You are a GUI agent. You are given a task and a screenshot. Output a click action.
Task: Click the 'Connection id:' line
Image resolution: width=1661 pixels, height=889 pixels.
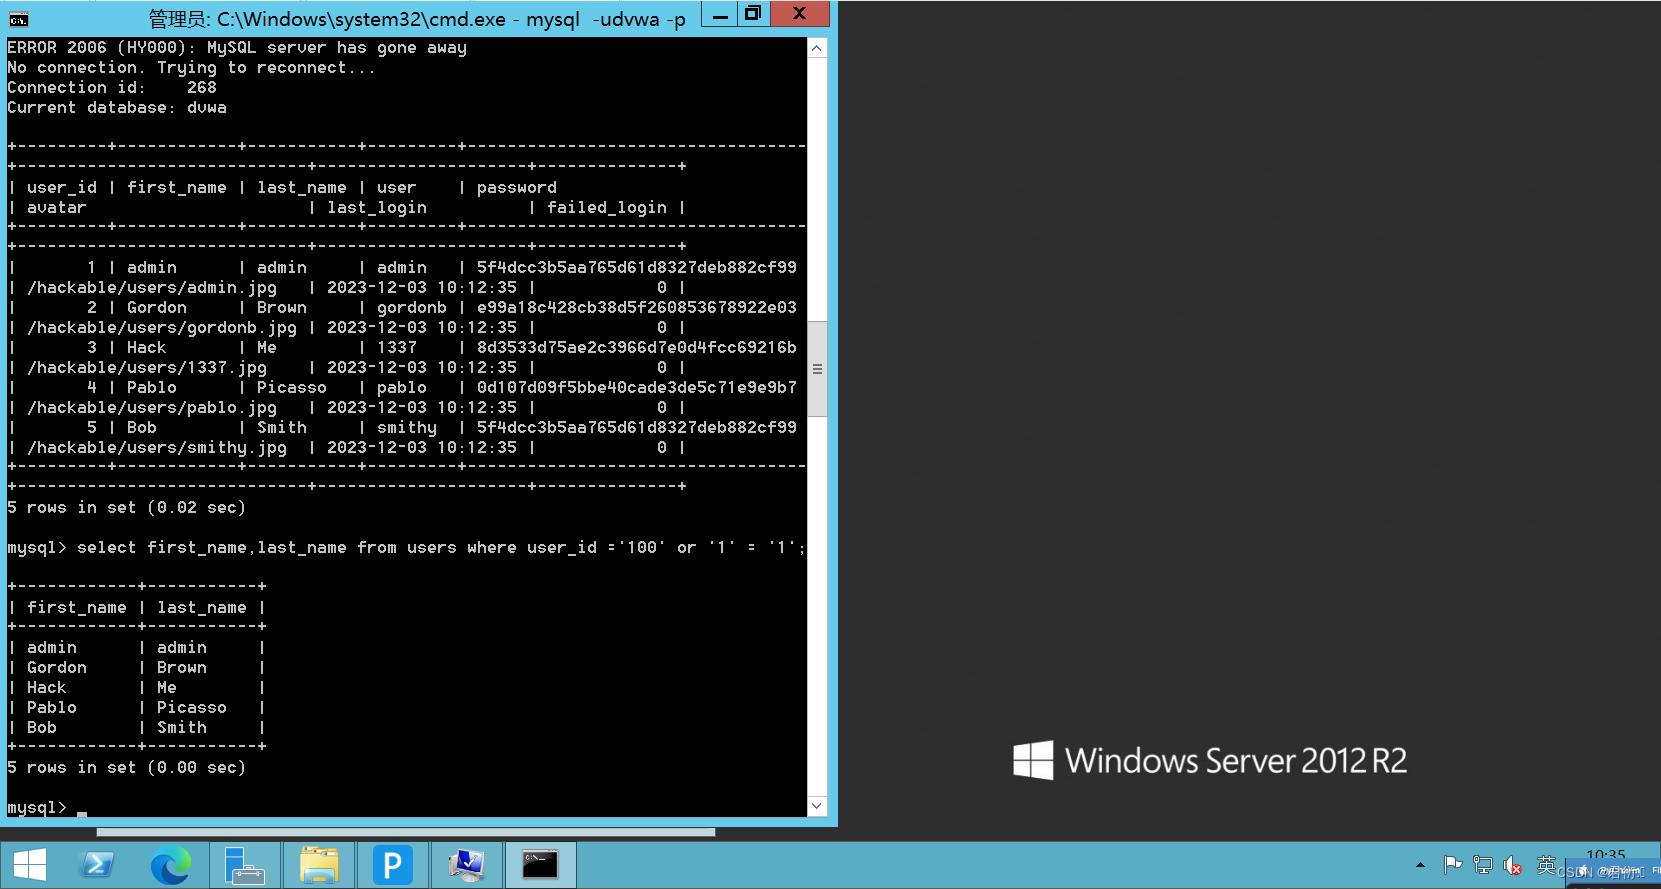point(112,88)
